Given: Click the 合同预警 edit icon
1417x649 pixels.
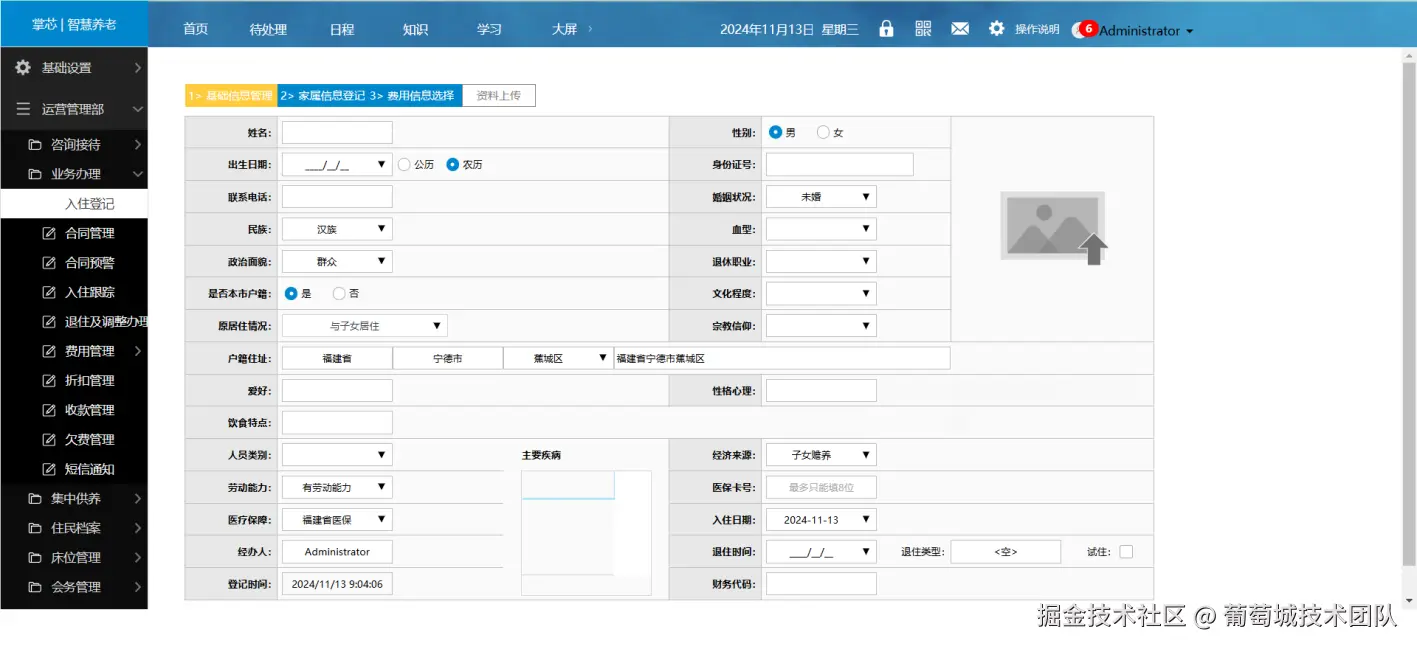Looking at the screenshot, I should point(48,263).
